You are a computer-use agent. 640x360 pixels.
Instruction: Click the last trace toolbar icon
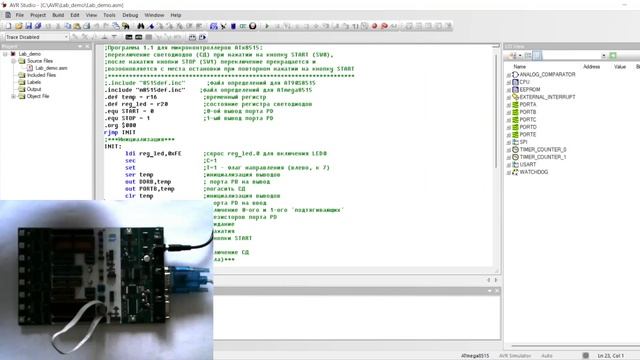pyautogui.click(x=202, y=37)
